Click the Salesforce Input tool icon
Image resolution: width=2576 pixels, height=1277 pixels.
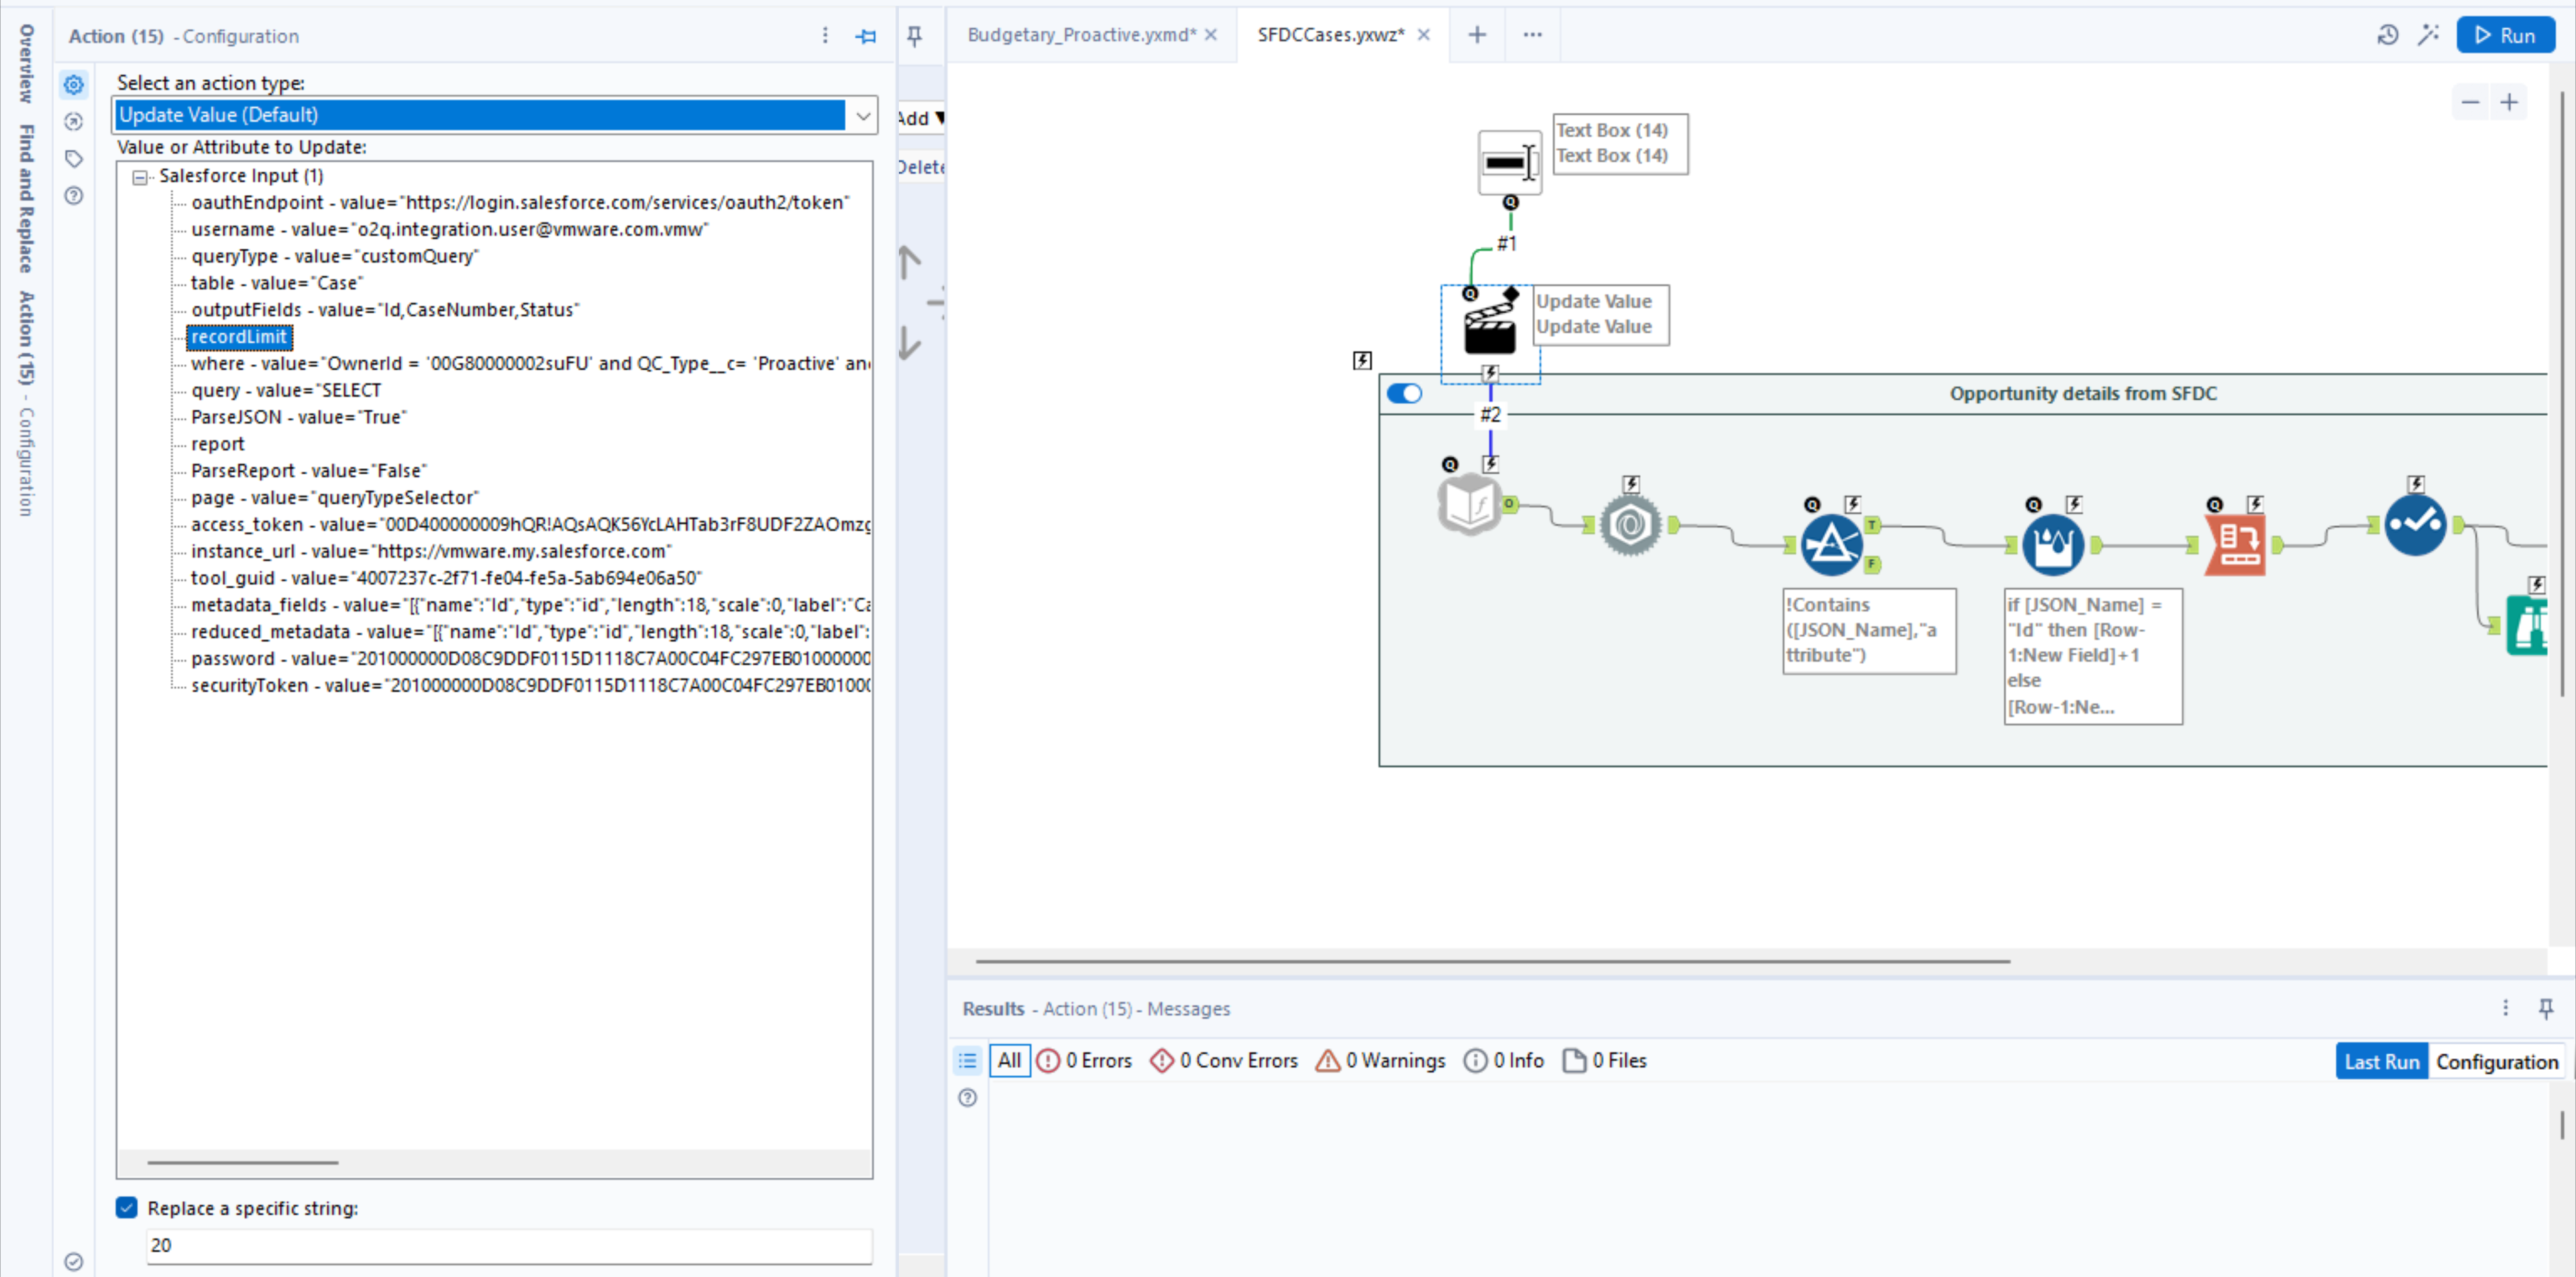[1468, 505]
